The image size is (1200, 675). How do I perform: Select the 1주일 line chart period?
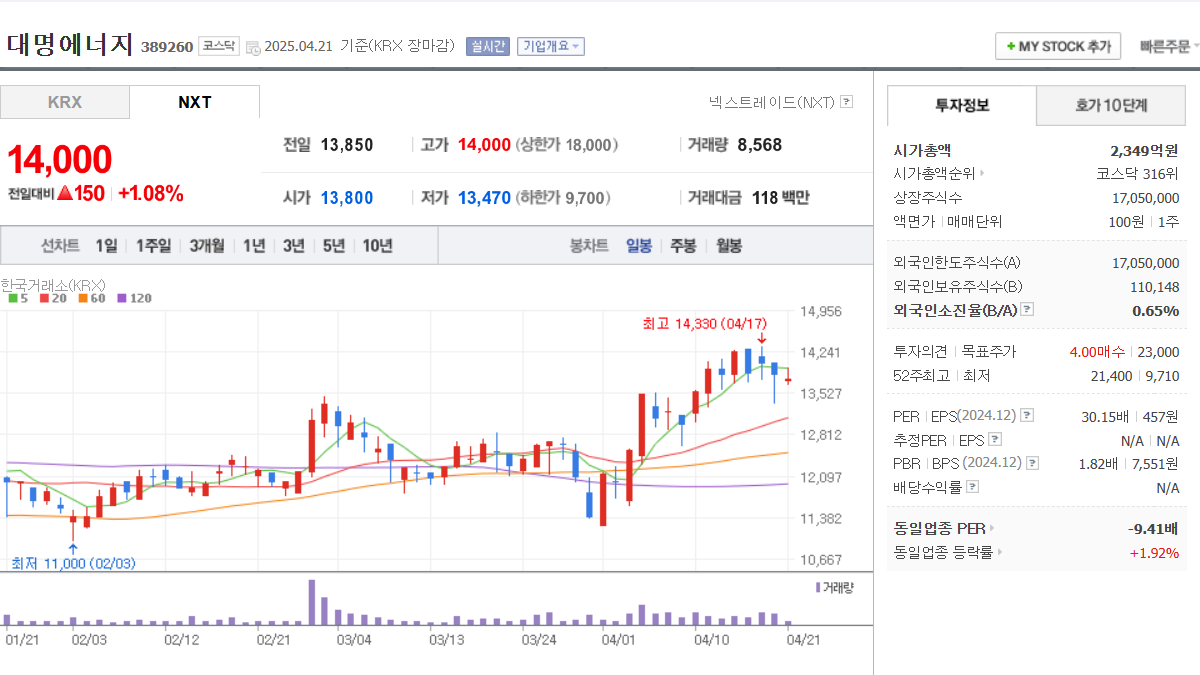click(x=153, y=246)
